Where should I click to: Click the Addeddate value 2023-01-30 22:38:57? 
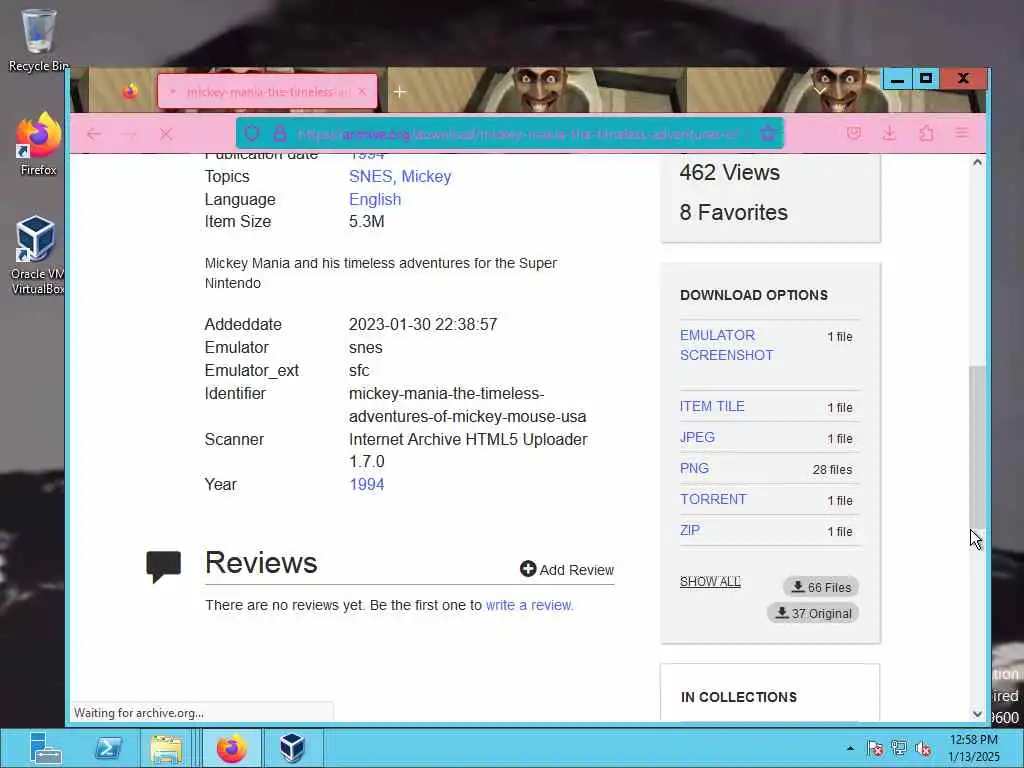click(x=423, y=325)
